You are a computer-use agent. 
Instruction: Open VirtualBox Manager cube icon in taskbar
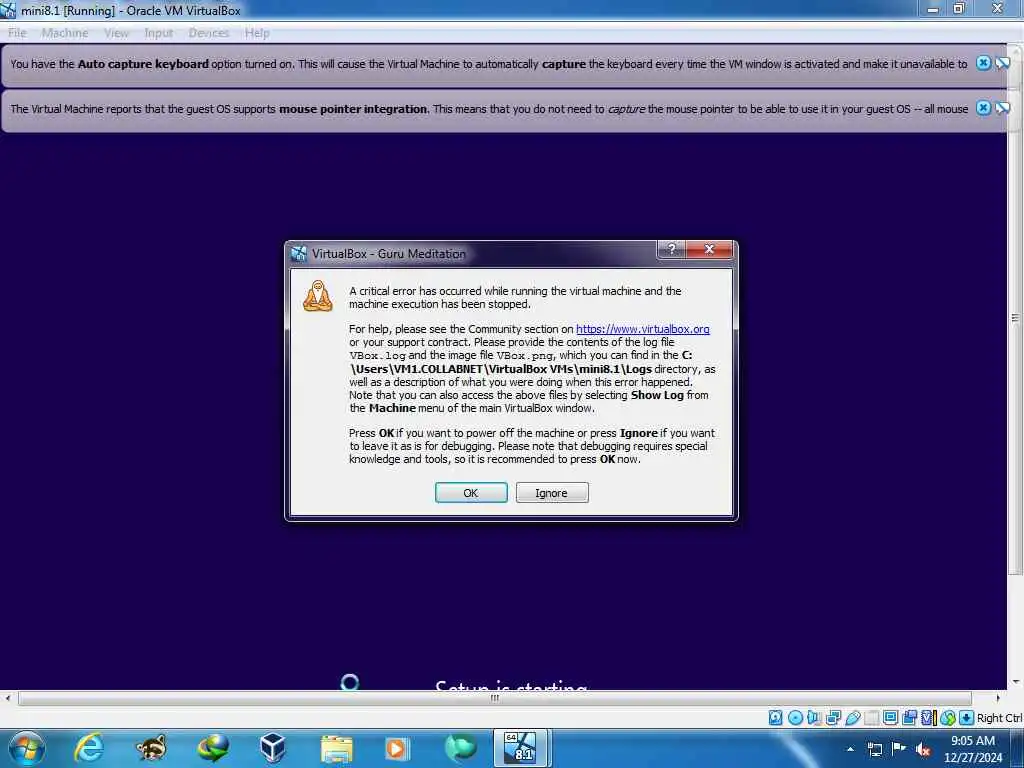pos(273,748)
